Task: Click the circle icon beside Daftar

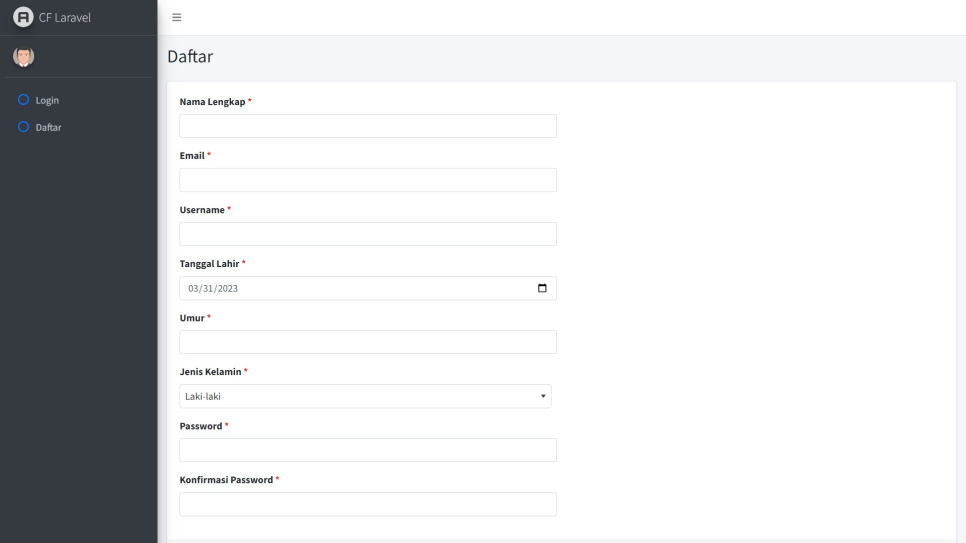Action: pyautogui.click(x=23, y=127)
